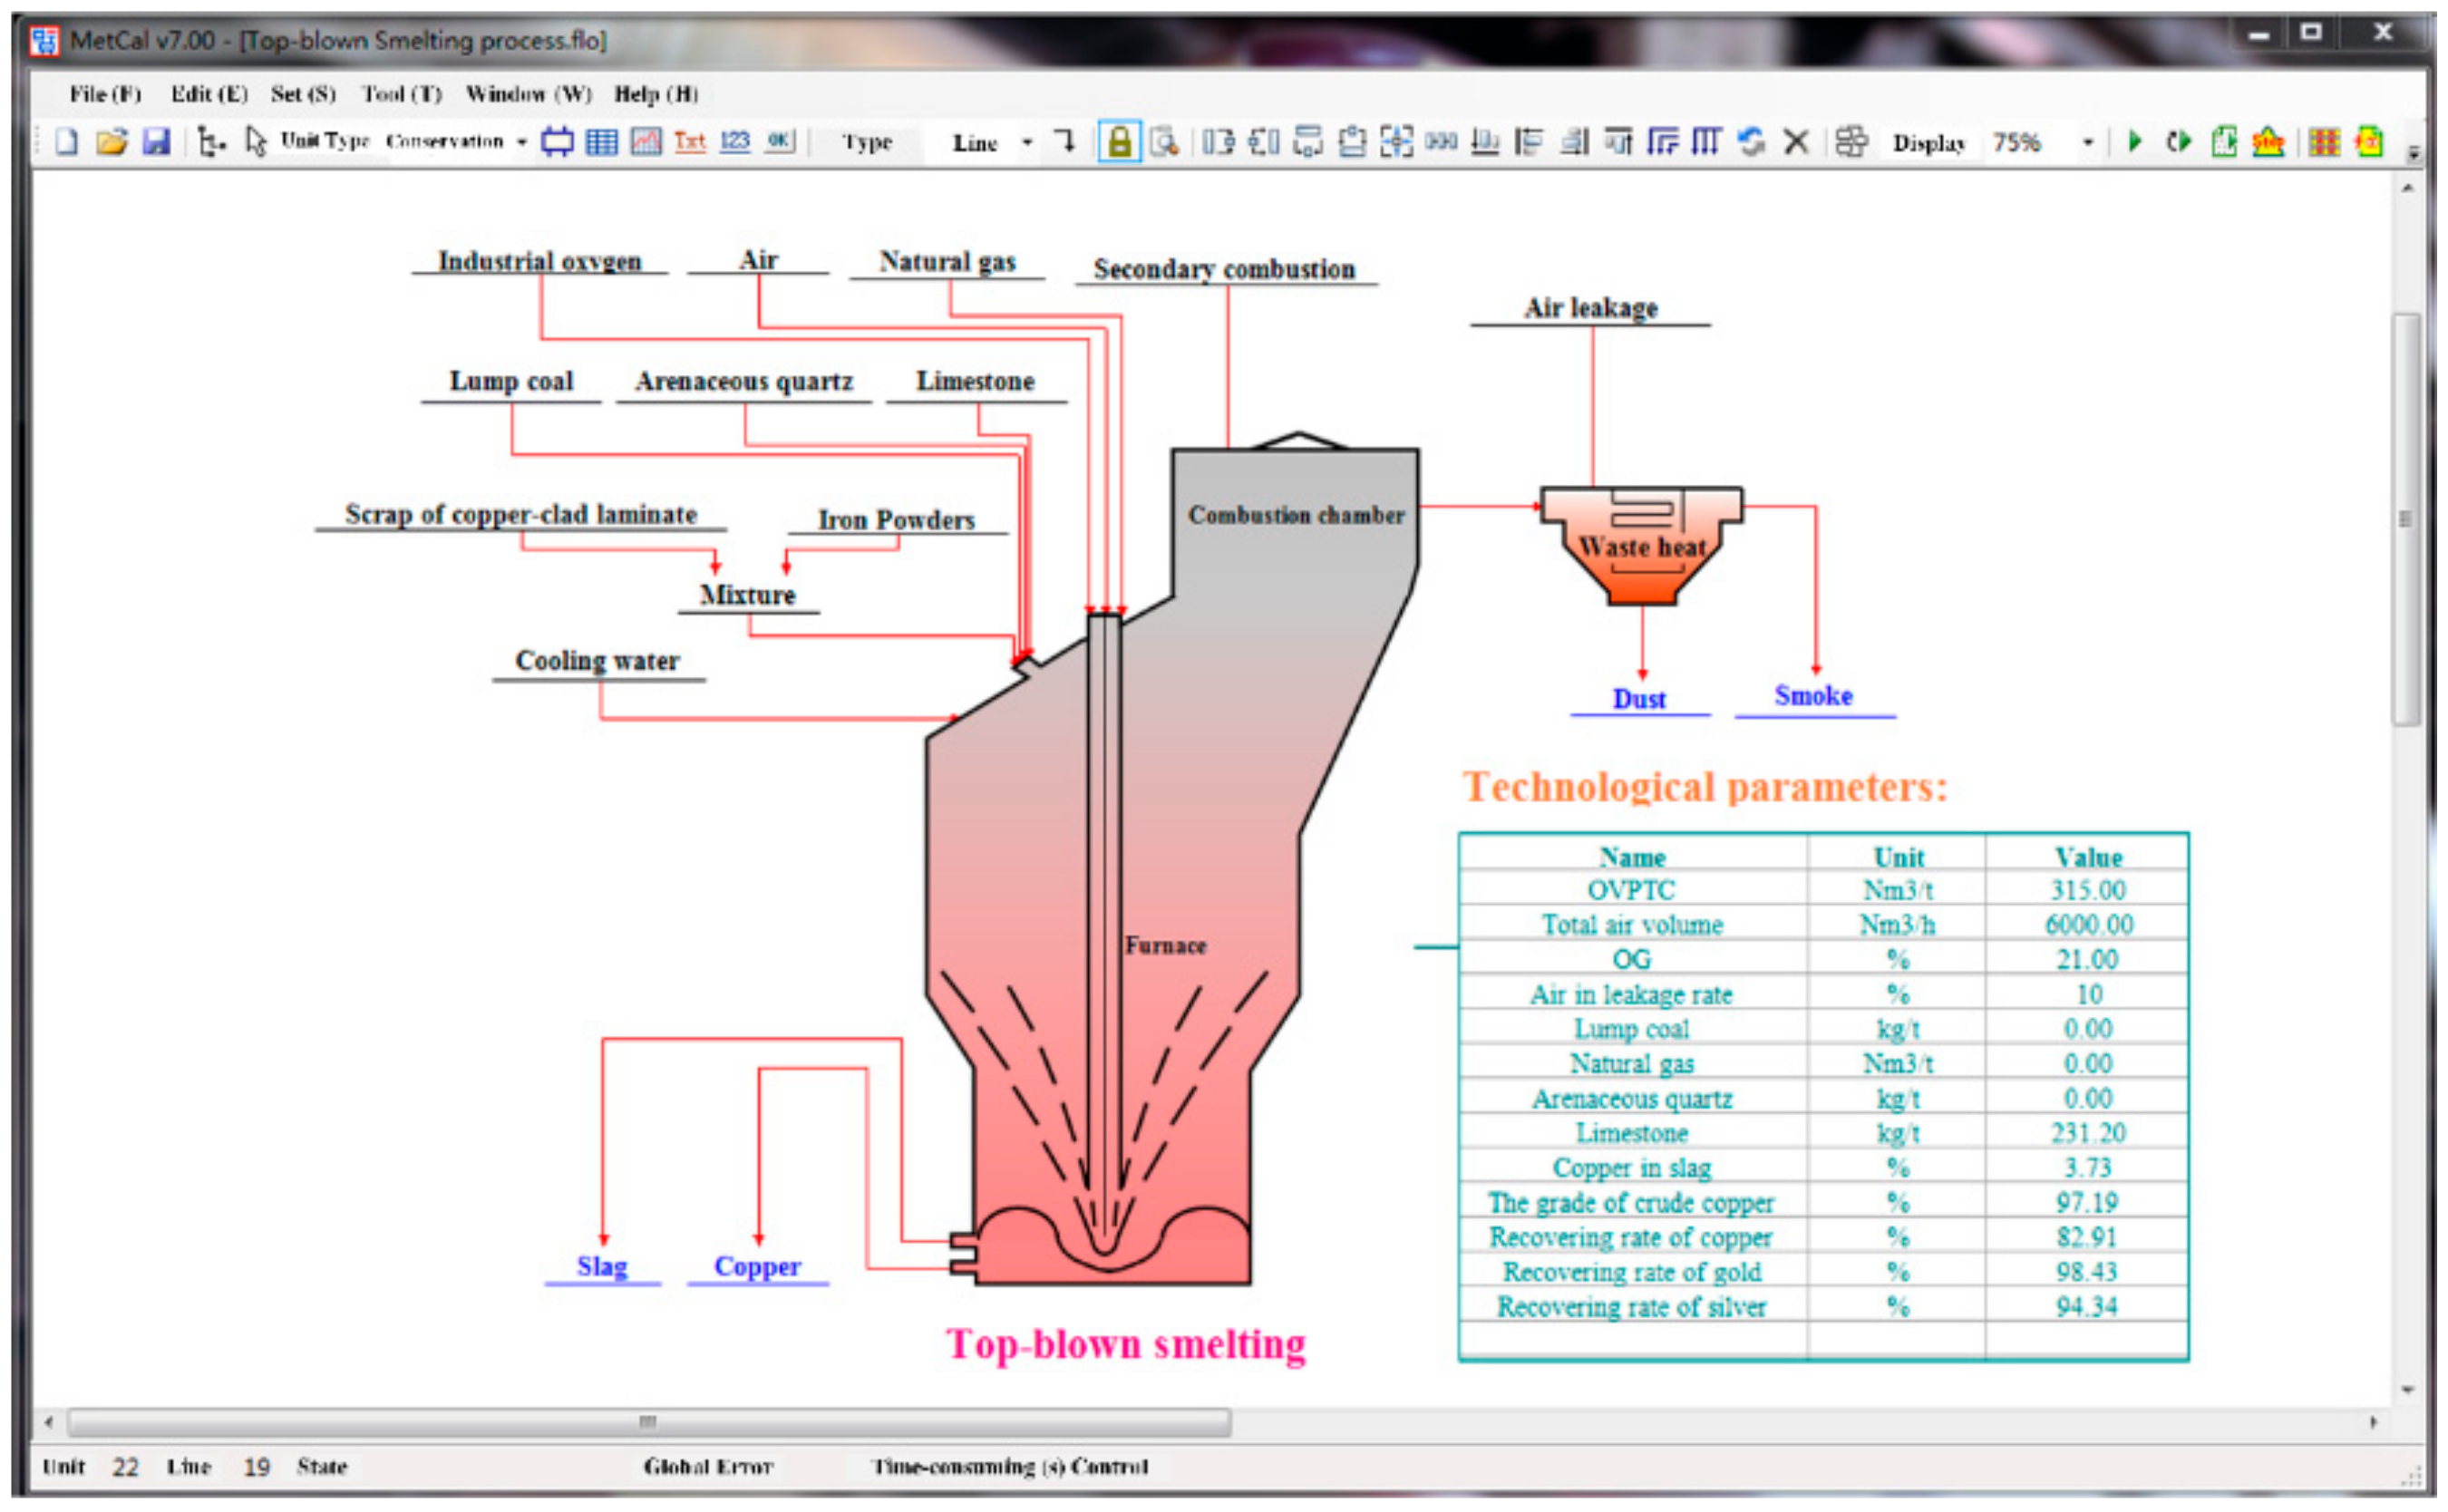Image resolution: width=2448 pixels, height=1512 pixels.
Task: Open the Unit Type Conservation dropdown
Action: point(521,142)
